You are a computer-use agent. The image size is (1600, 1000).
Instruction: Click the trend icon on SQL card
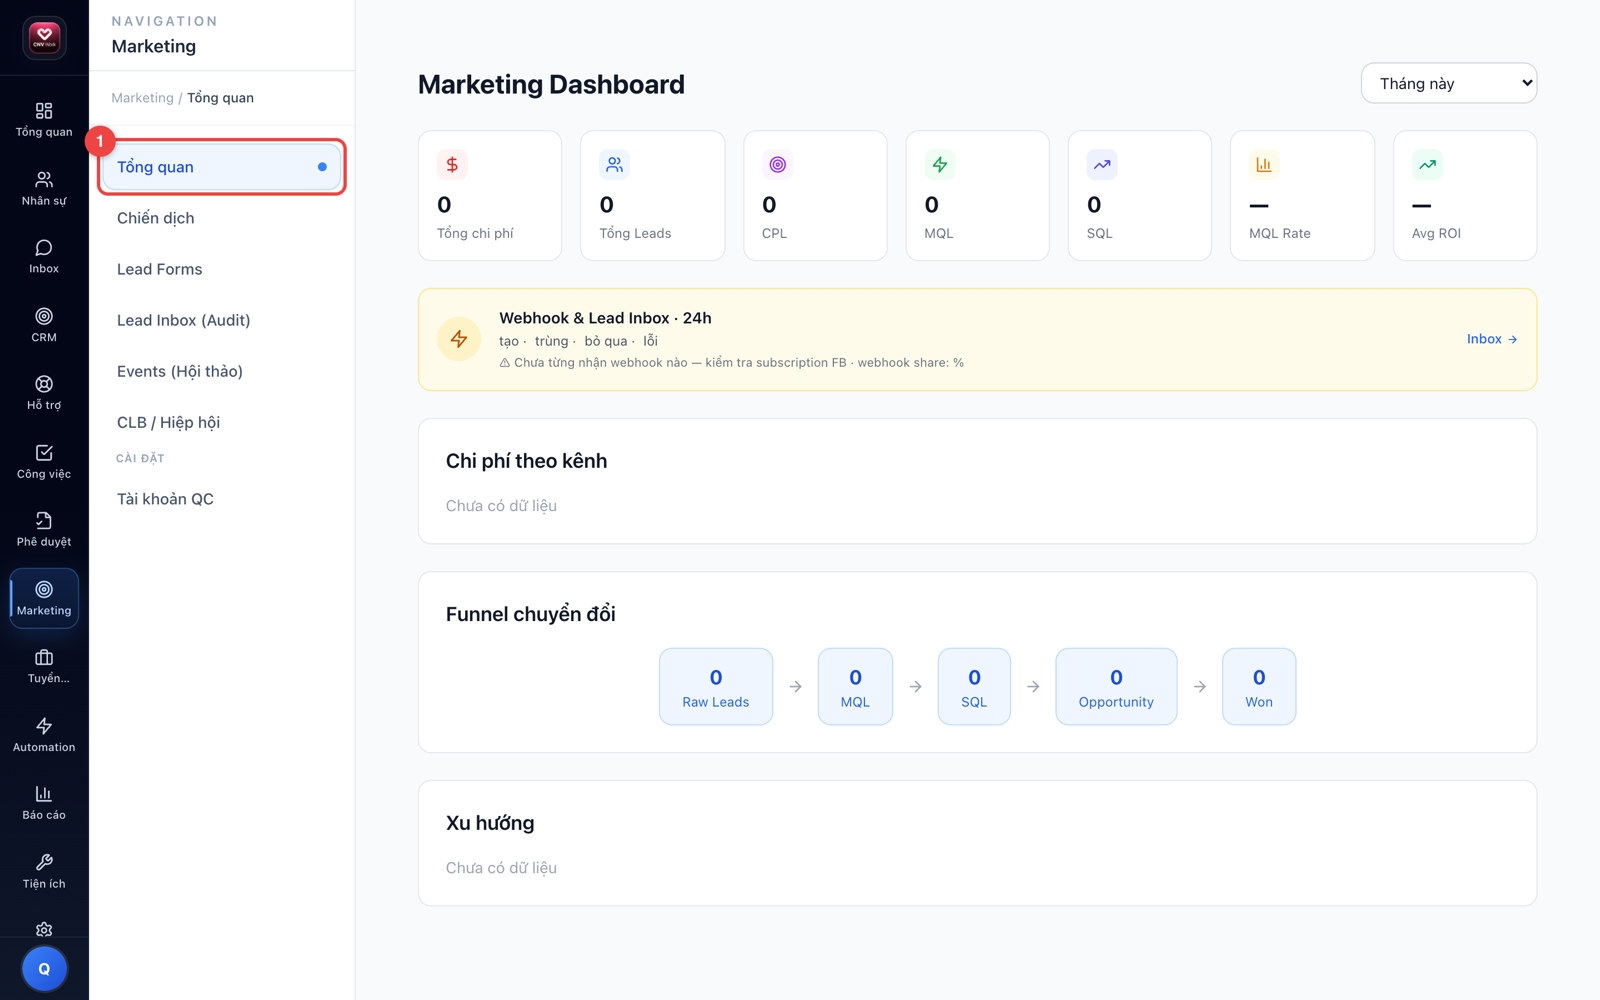(x=1102, y=165)
